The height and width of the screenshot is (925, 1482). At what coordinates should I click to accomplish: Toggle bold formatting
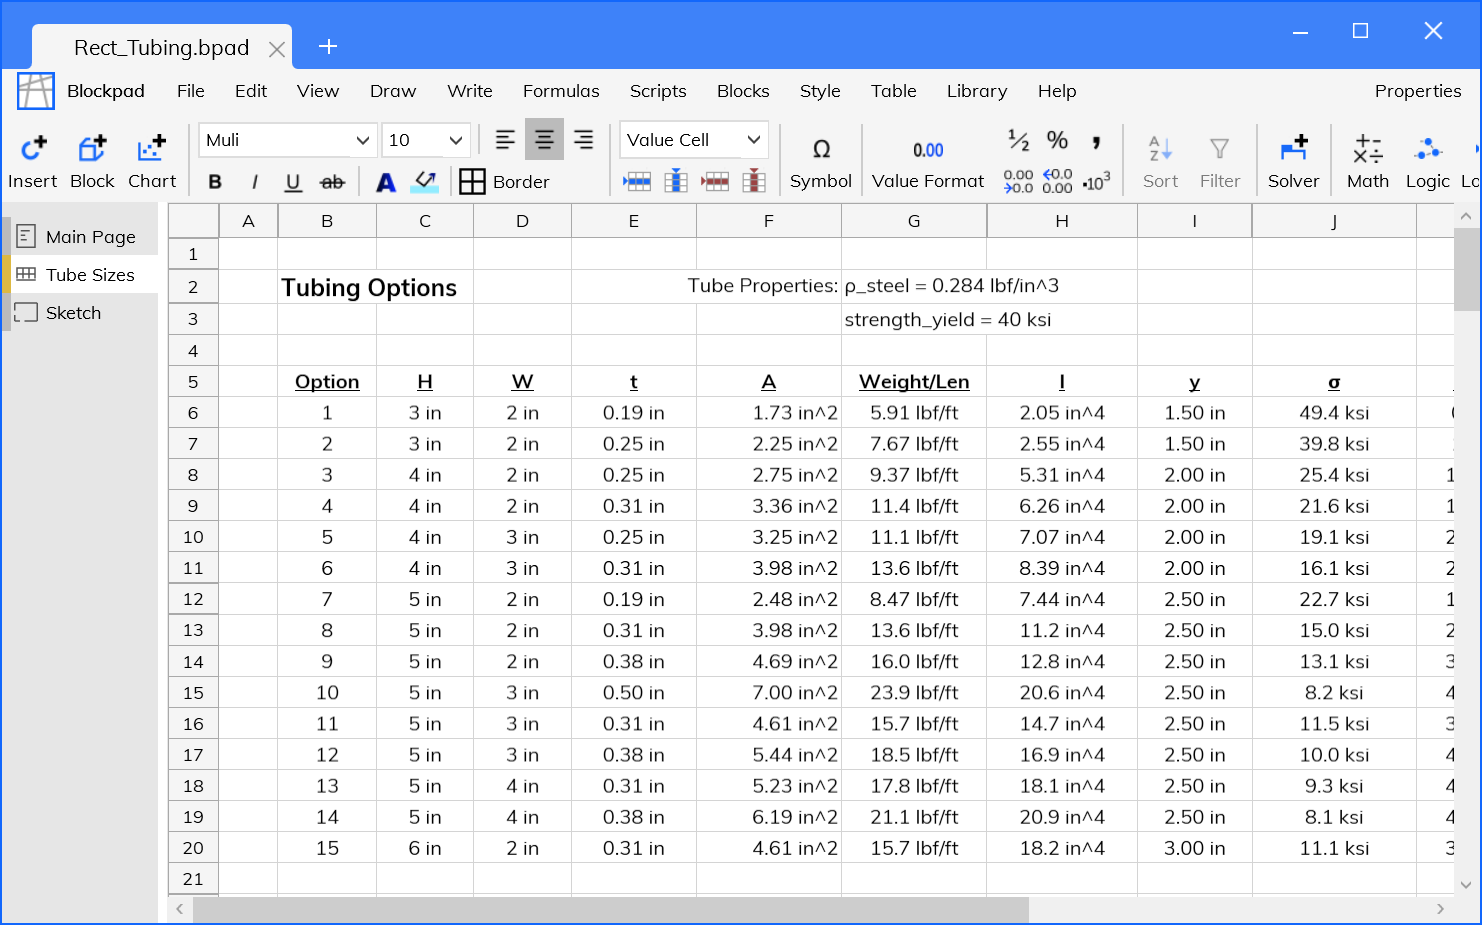[x=215, y=182]
